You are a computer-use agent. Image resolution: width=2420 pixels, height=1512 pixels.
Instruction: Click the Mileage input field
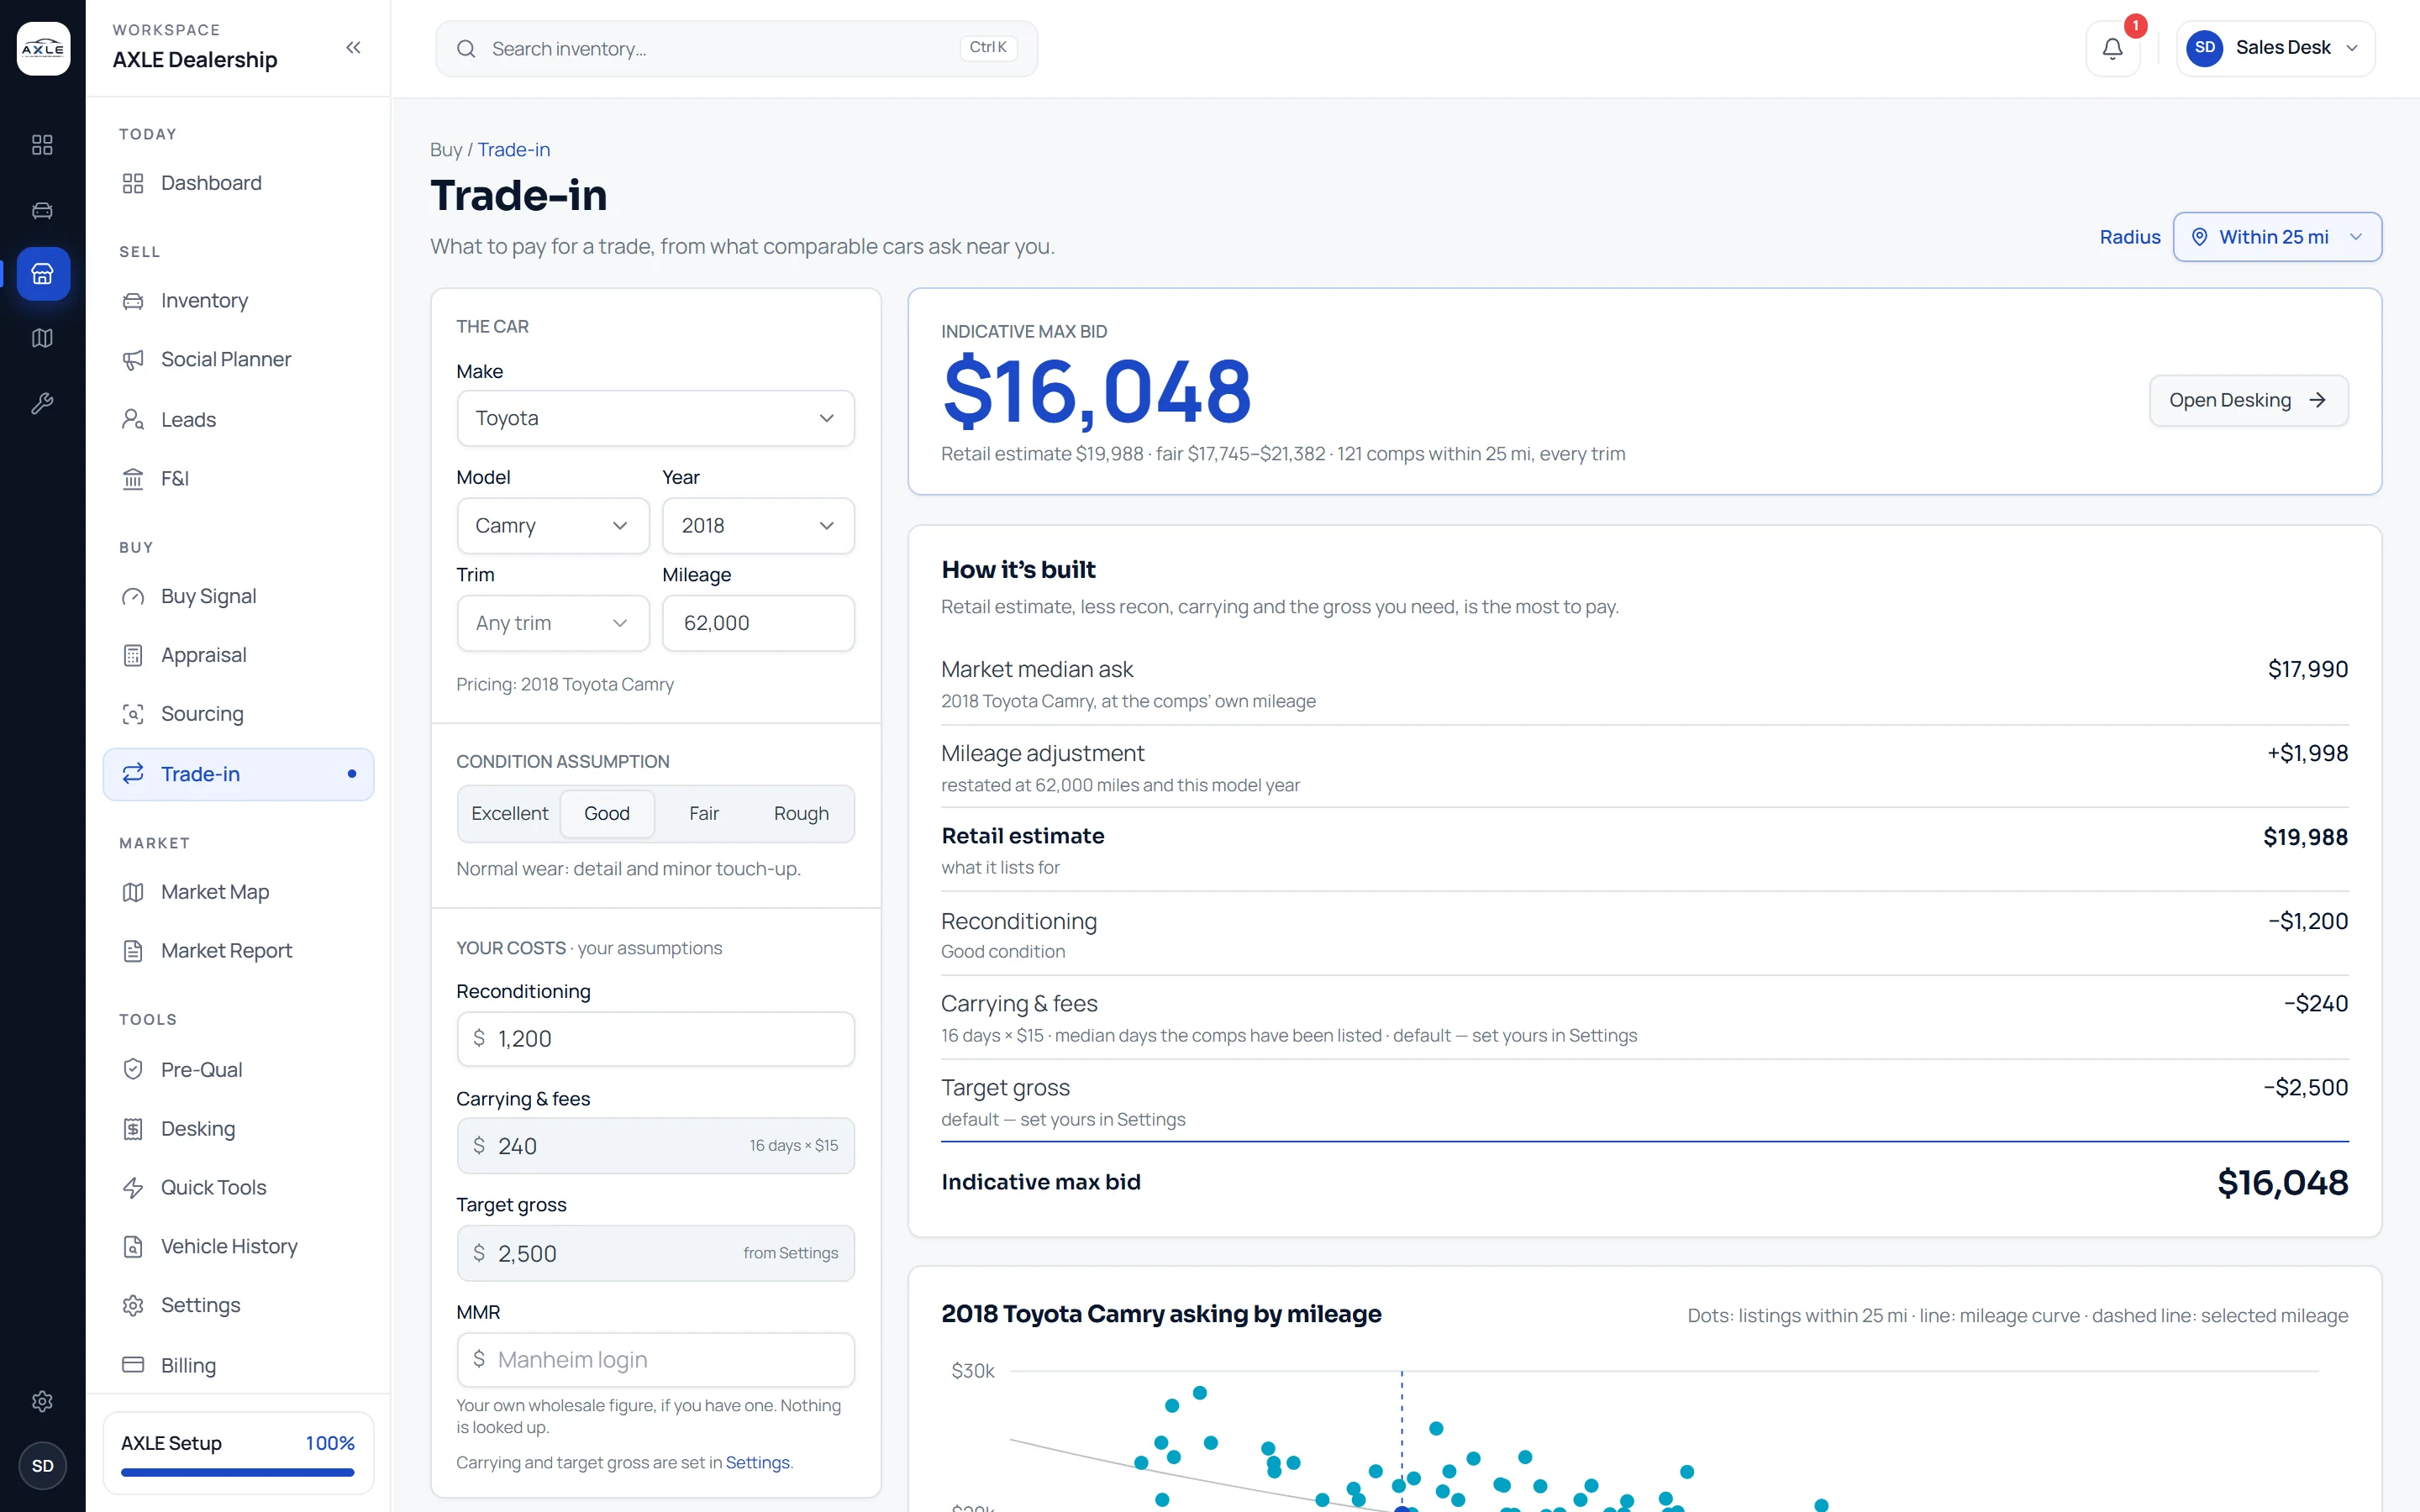(x=758, y=623)
